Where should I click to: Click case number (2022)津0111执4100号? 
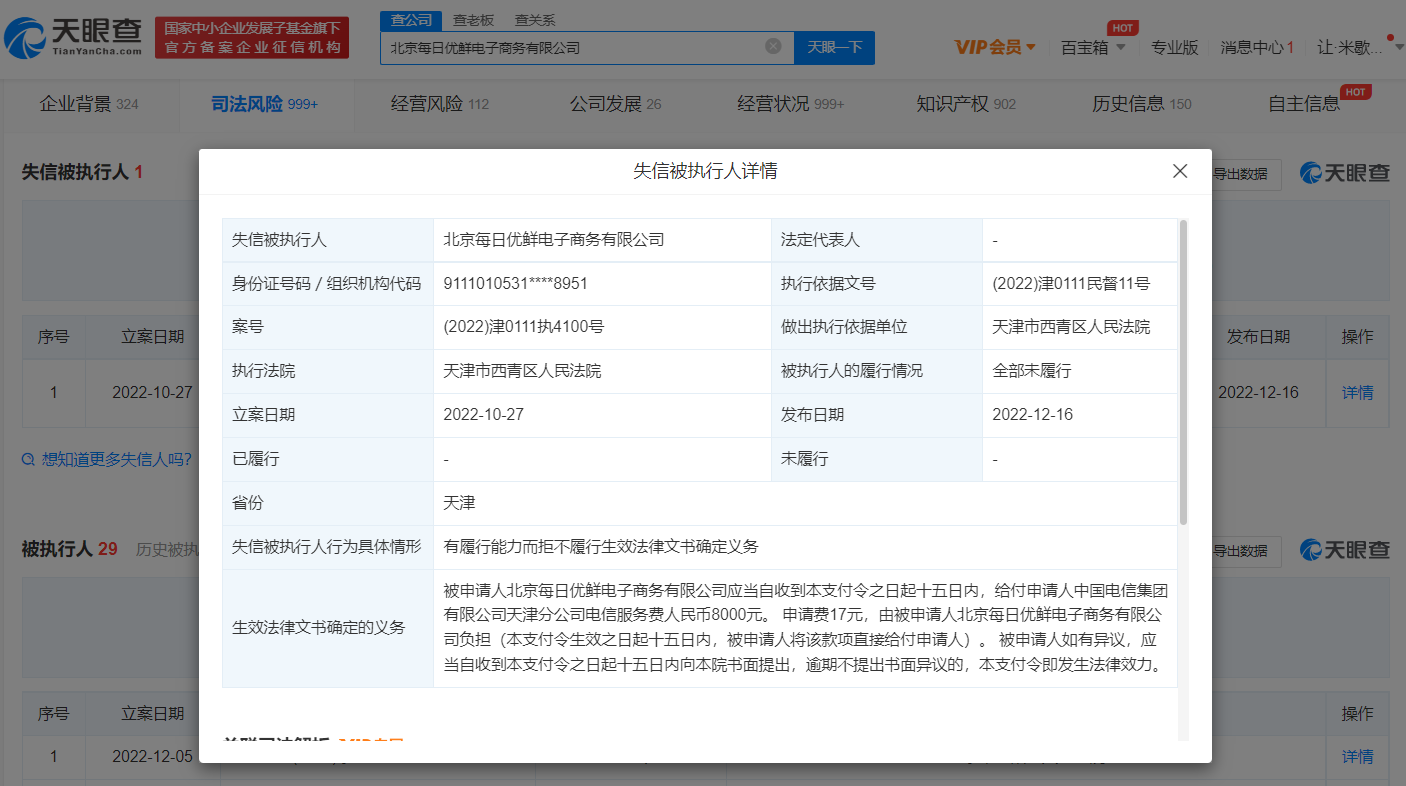tap(523, 327)
